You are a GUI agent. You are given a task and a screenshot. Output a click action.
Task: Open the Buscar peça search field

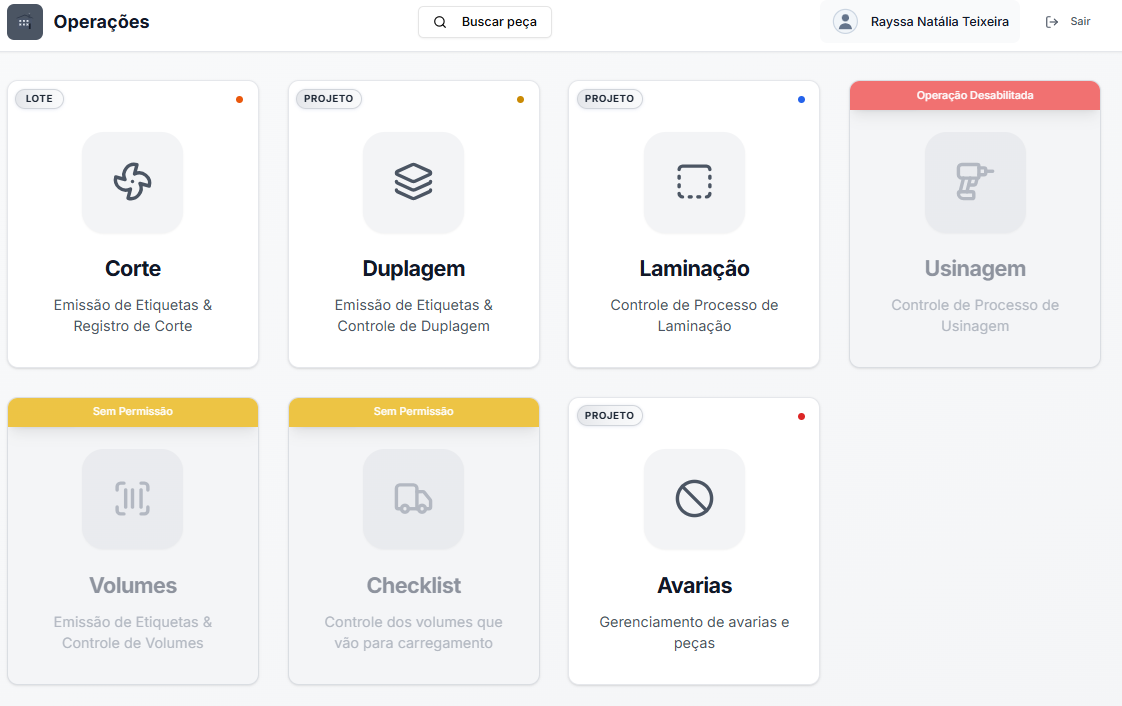(x=485, y=22)
